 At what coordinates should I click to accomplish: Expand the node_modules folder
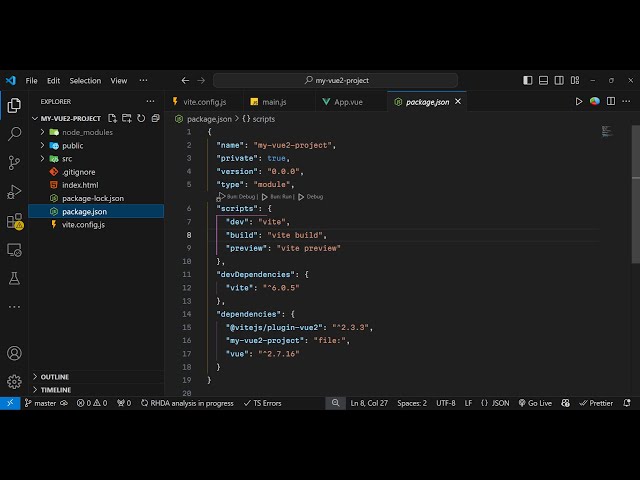(x=86, y=132)
